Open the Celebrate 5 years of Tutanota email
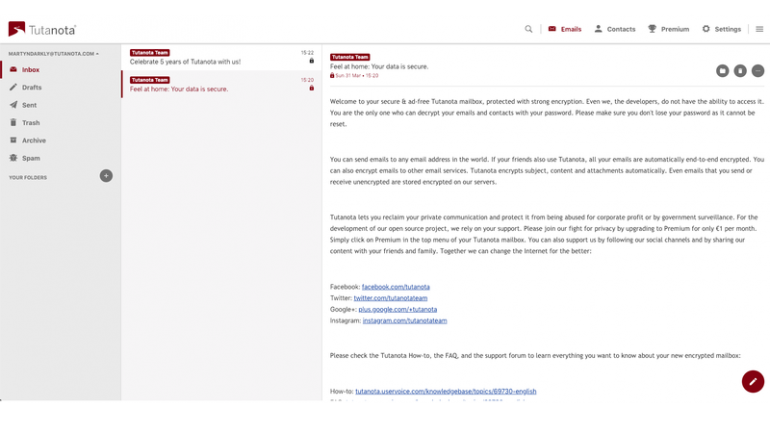This screenshot has width=770, height=433. 221,57
